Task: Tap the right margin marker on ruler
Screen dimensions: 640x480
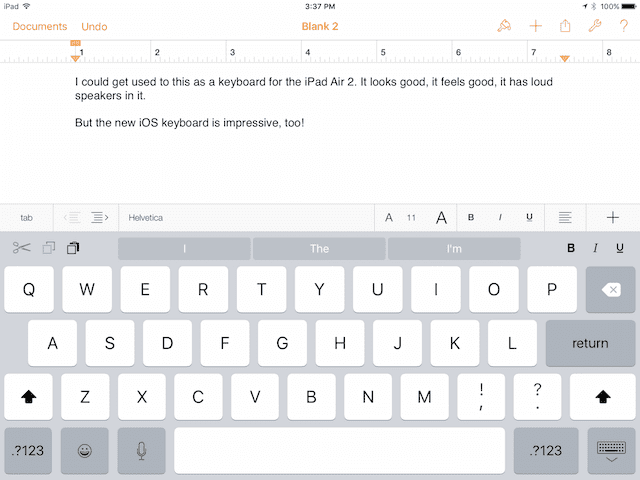Action: click(x=565, y=59)
